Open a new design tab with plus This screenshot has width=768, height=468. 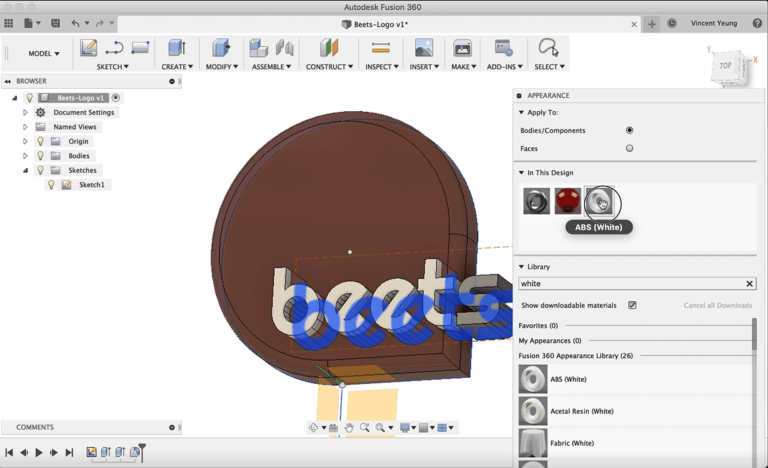(x=651, y=24)
